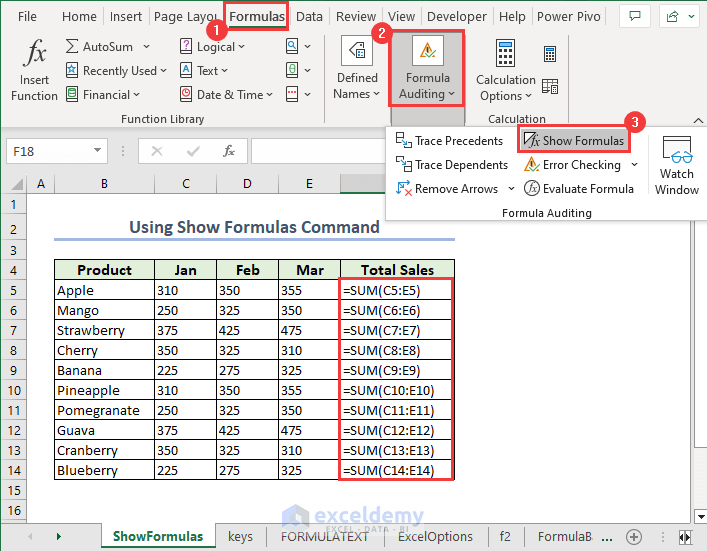
Task: Click the Defined Names tag icon
Action: pyautogui.click(x=357, y=51)
